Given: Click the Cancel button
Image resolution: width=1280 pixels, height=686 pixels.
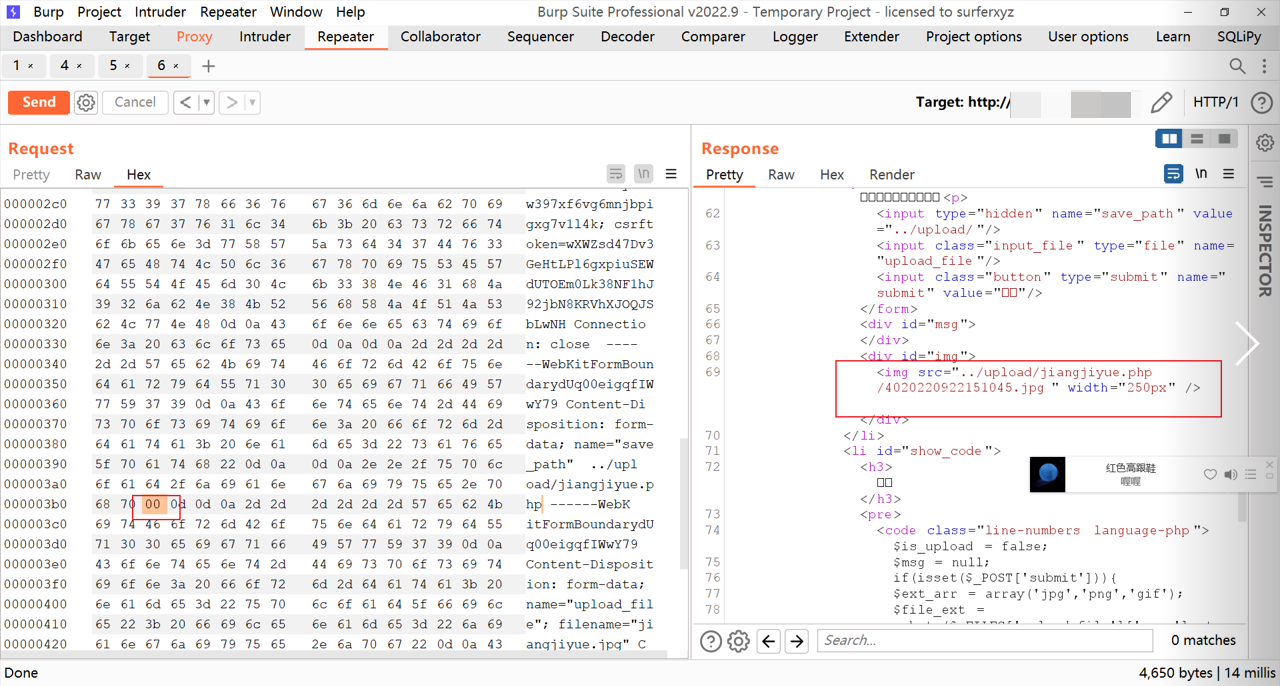Looking at the screenshot, I should click(135, 102).
